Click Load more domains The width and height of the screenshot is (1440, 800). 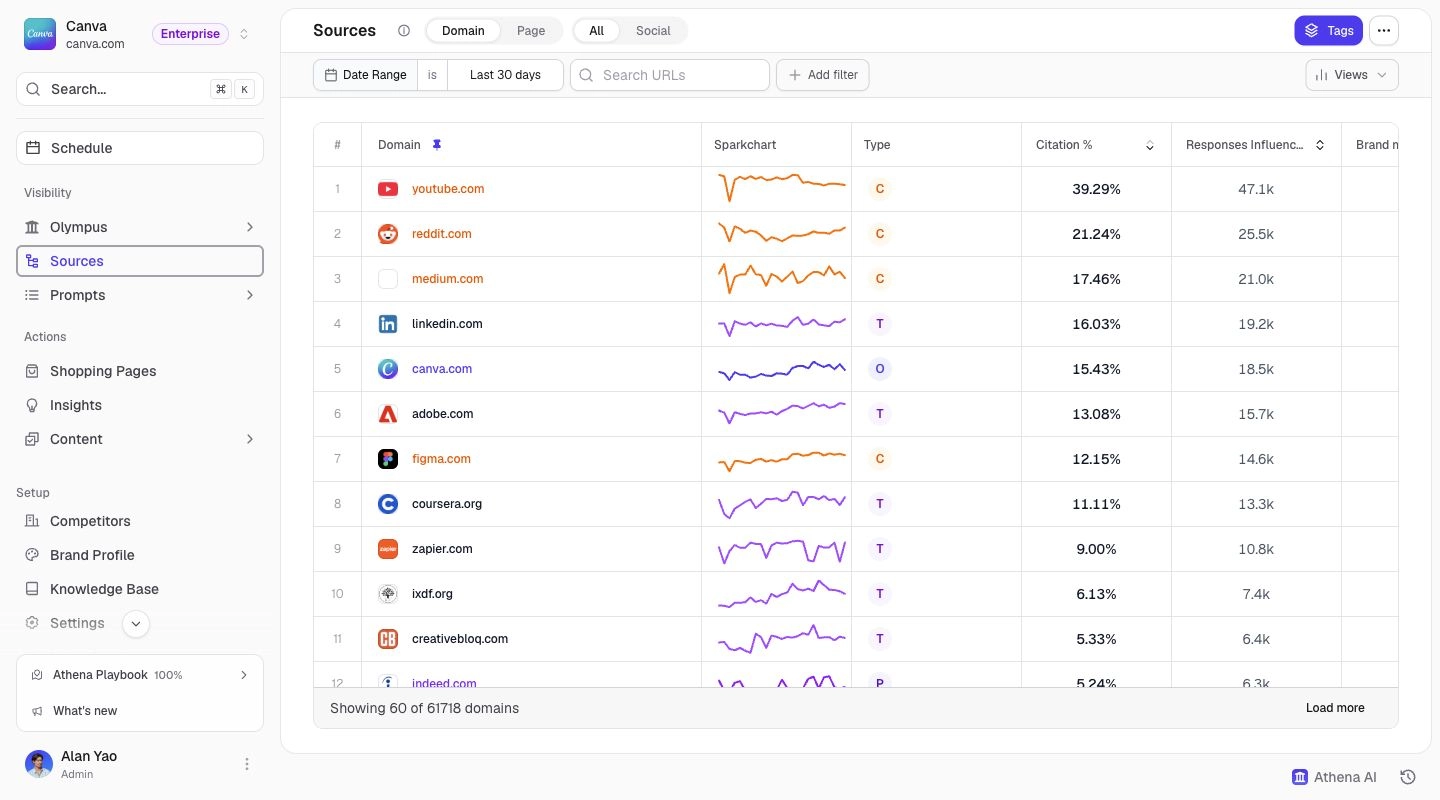(1335, 708)
